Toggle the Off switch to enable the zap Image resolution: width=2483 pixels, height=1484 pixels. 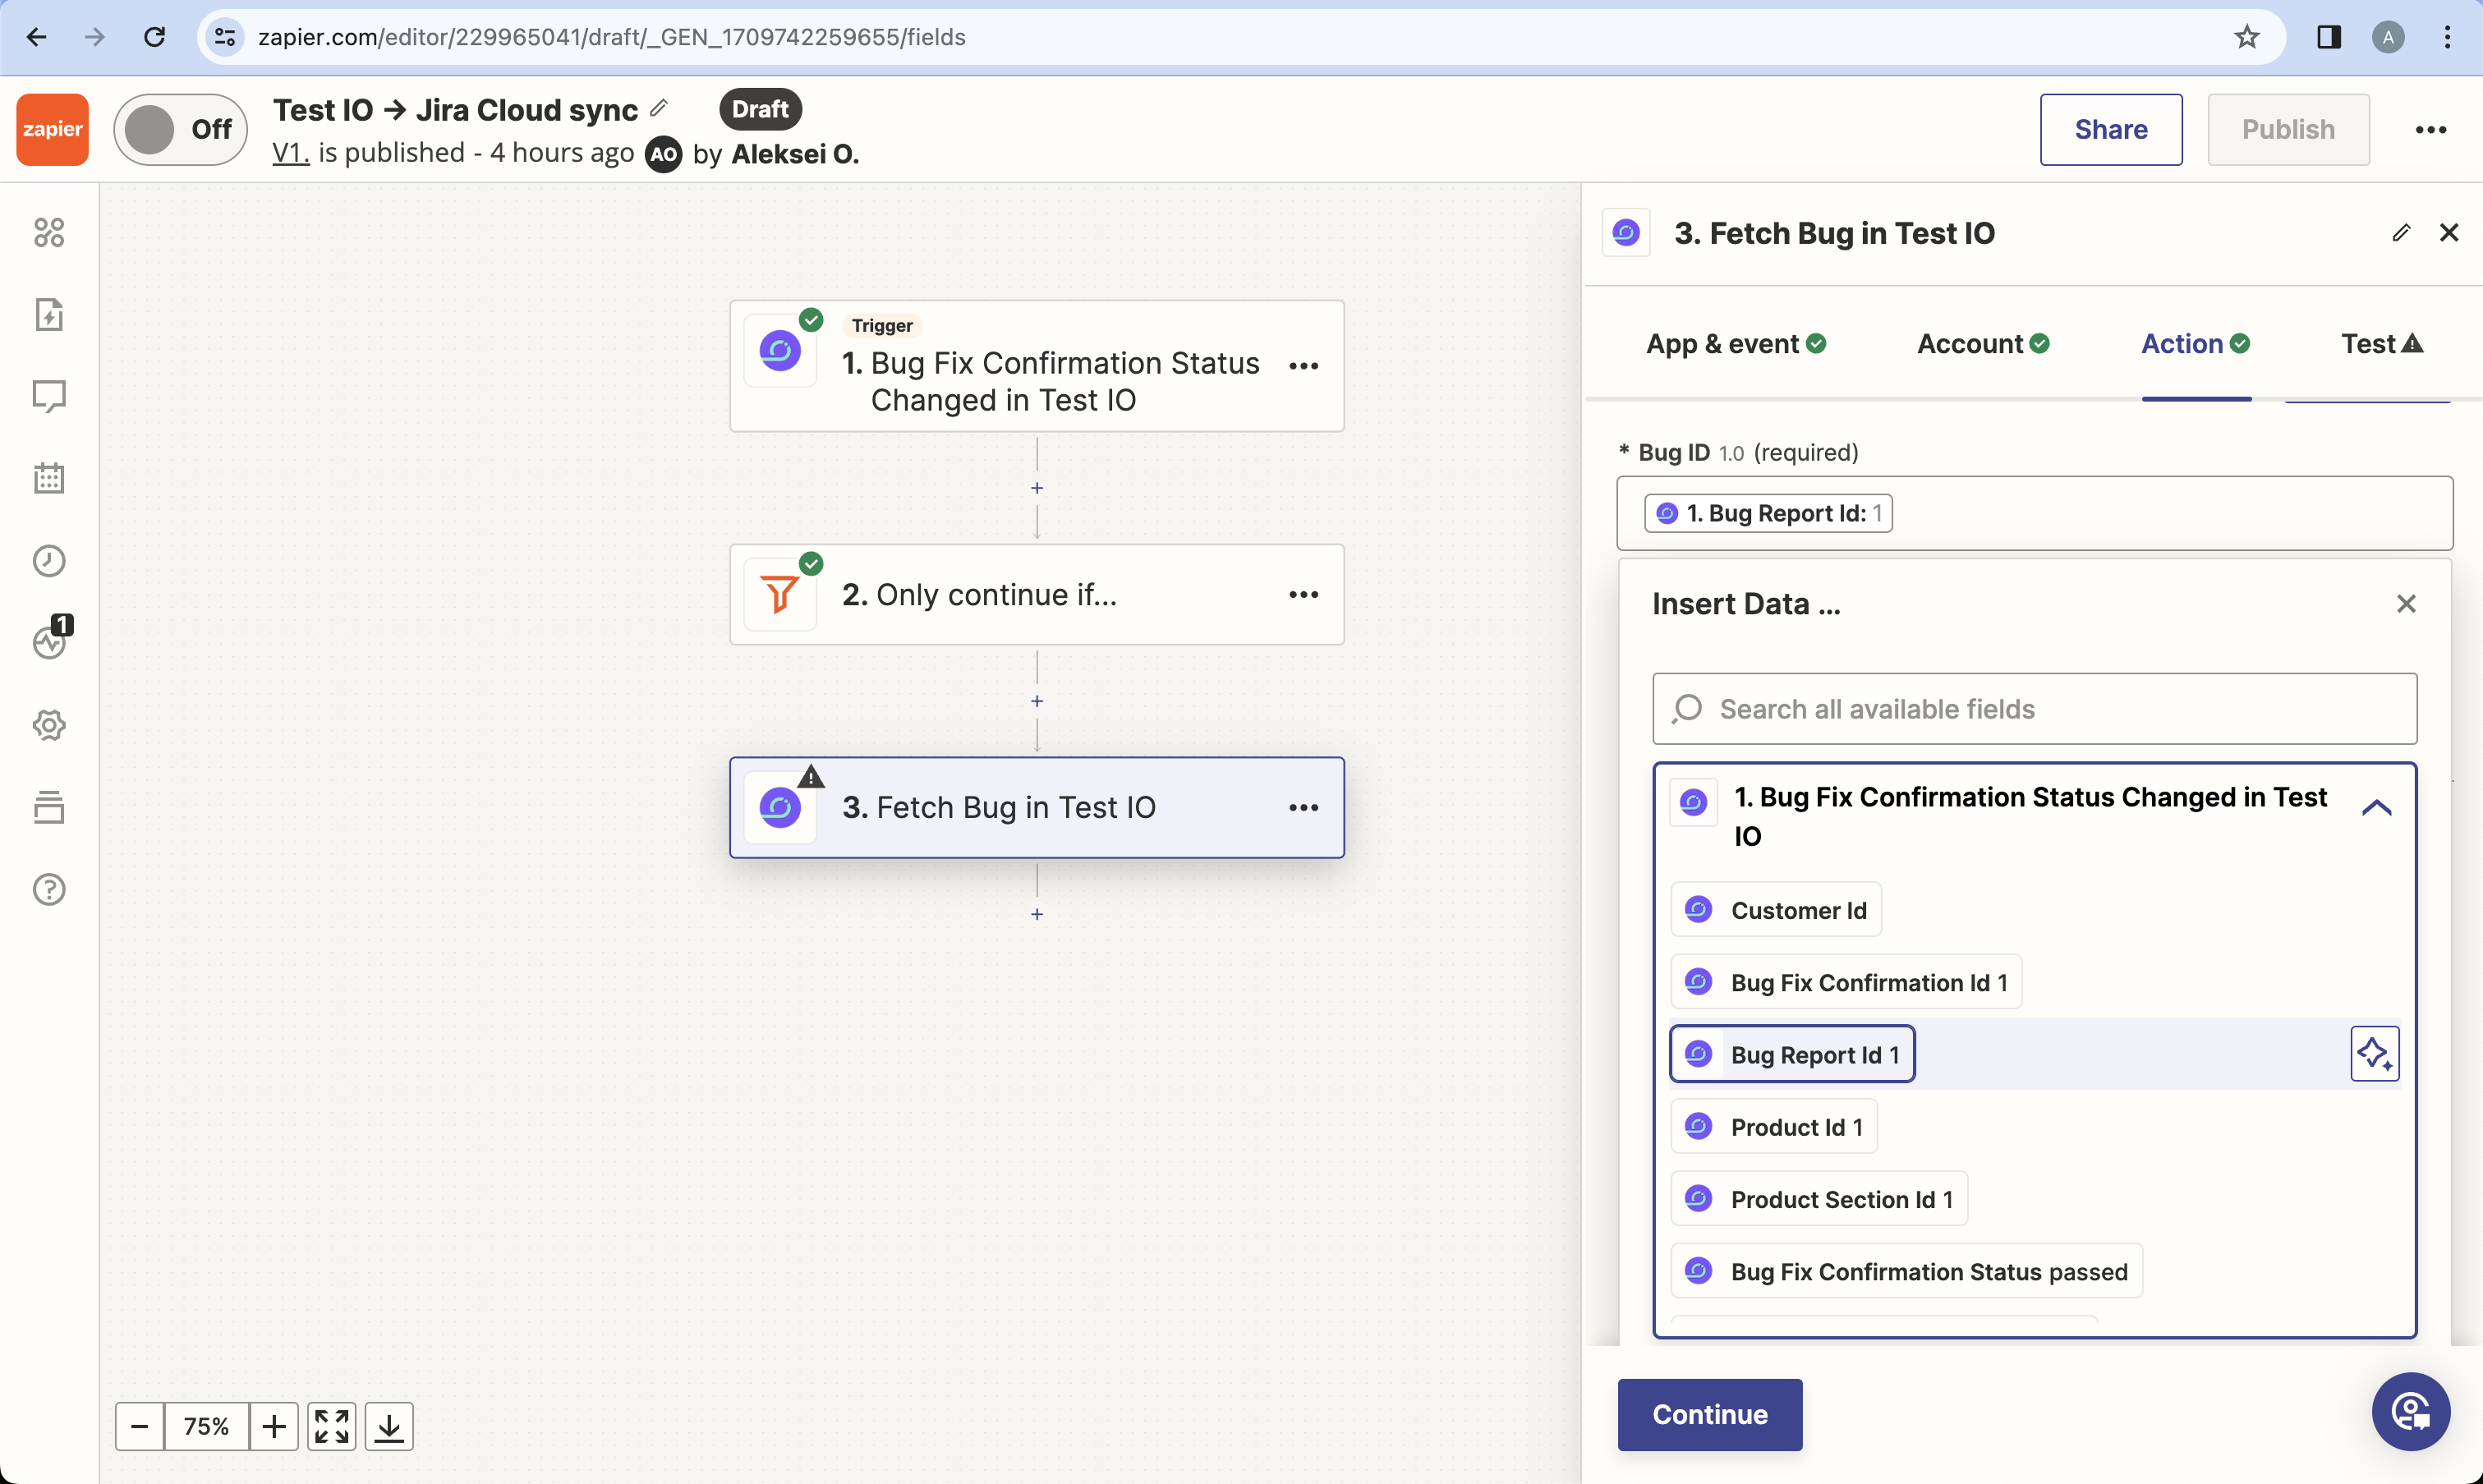pyautogui.click(x=182, y=127)
